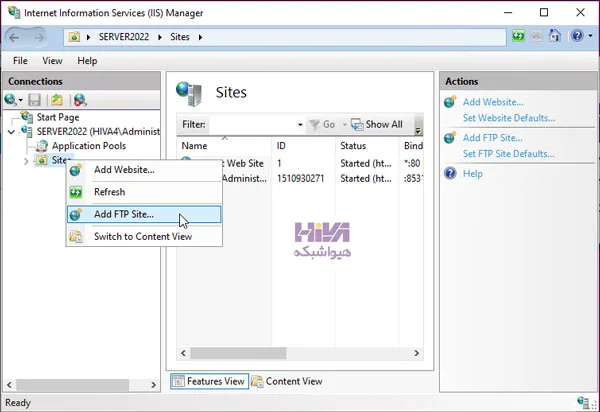600x412 pixels.
Task: Select the Default Web Site row name
Action: (x=245, y=163)
